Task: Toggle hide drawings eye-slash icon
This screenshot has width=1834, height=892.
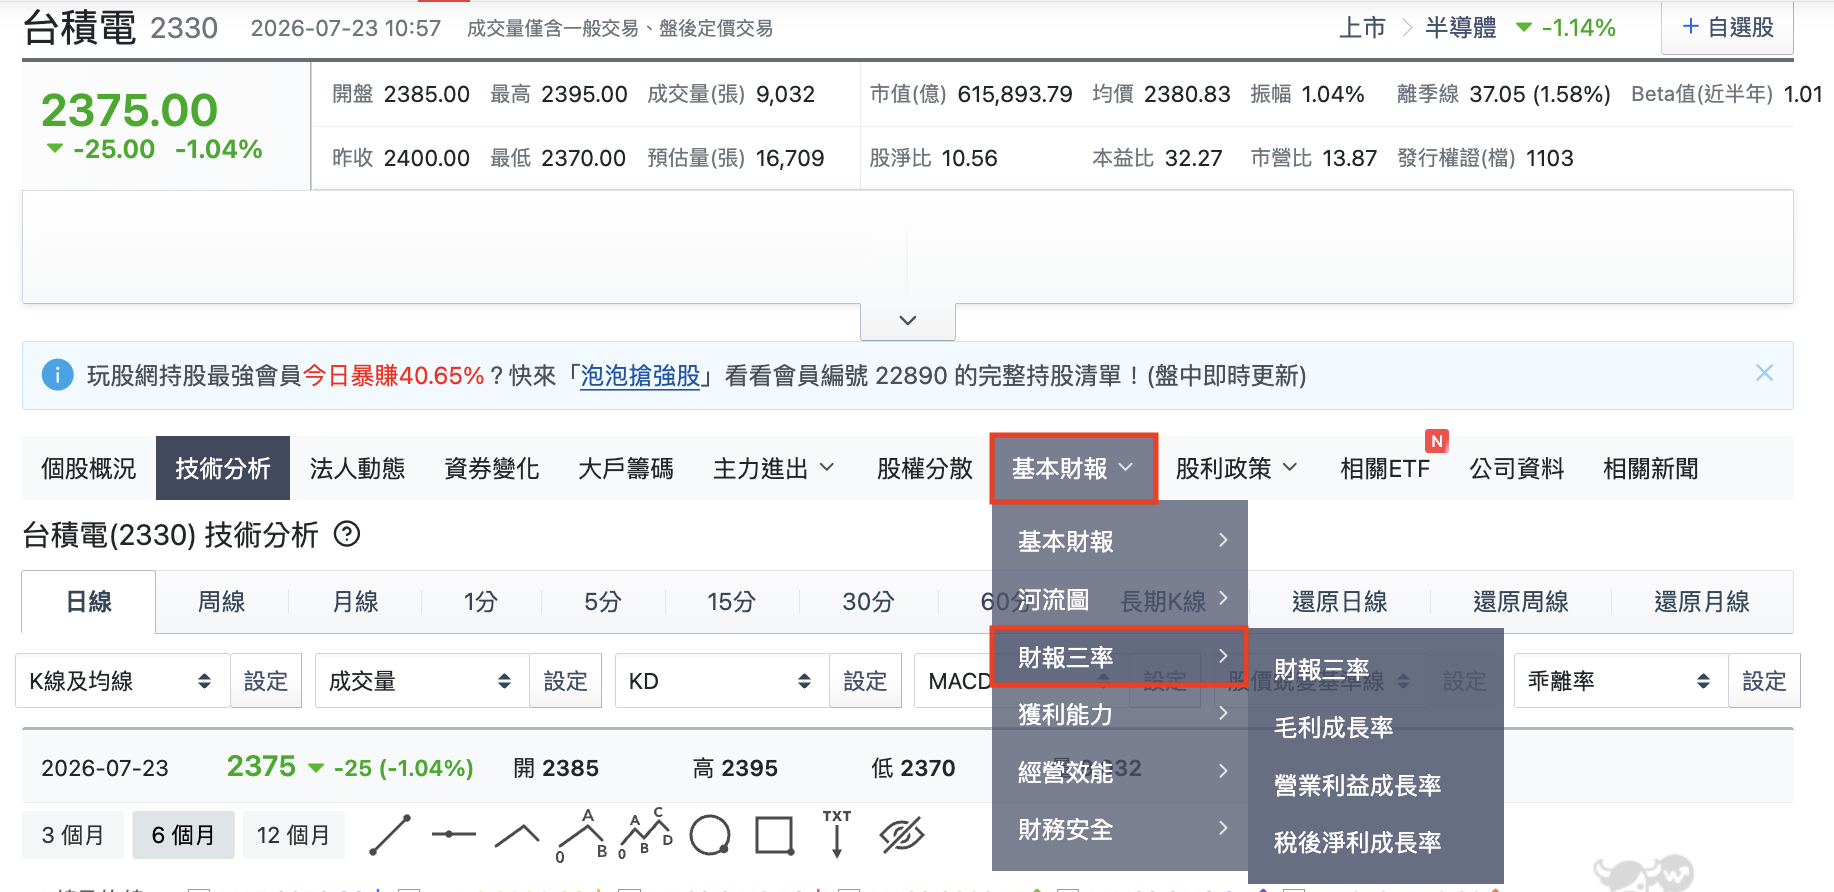Action: point(902,835)
